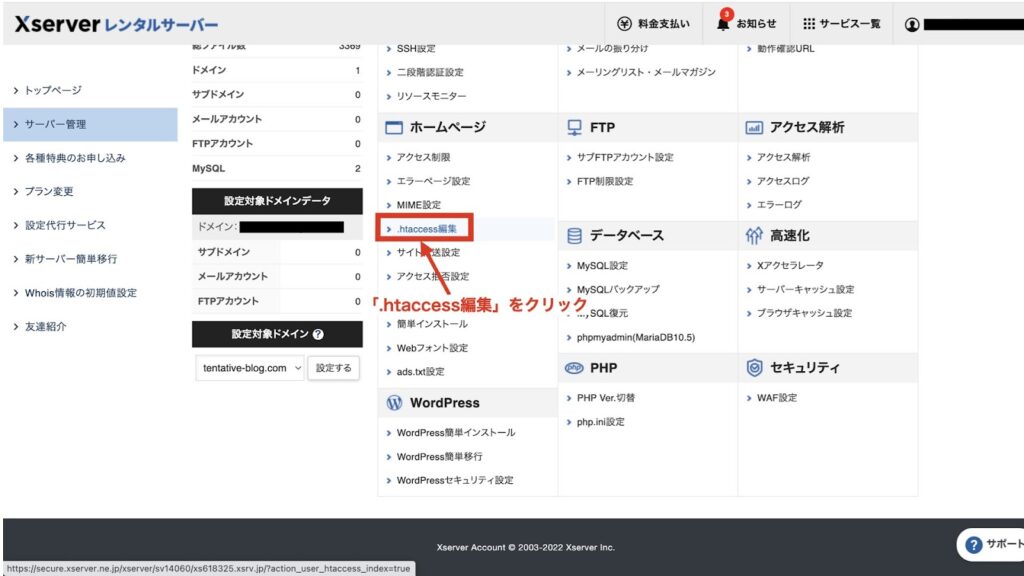
Task: Open the .htaccess編集 link
Action: click(426, 229)
